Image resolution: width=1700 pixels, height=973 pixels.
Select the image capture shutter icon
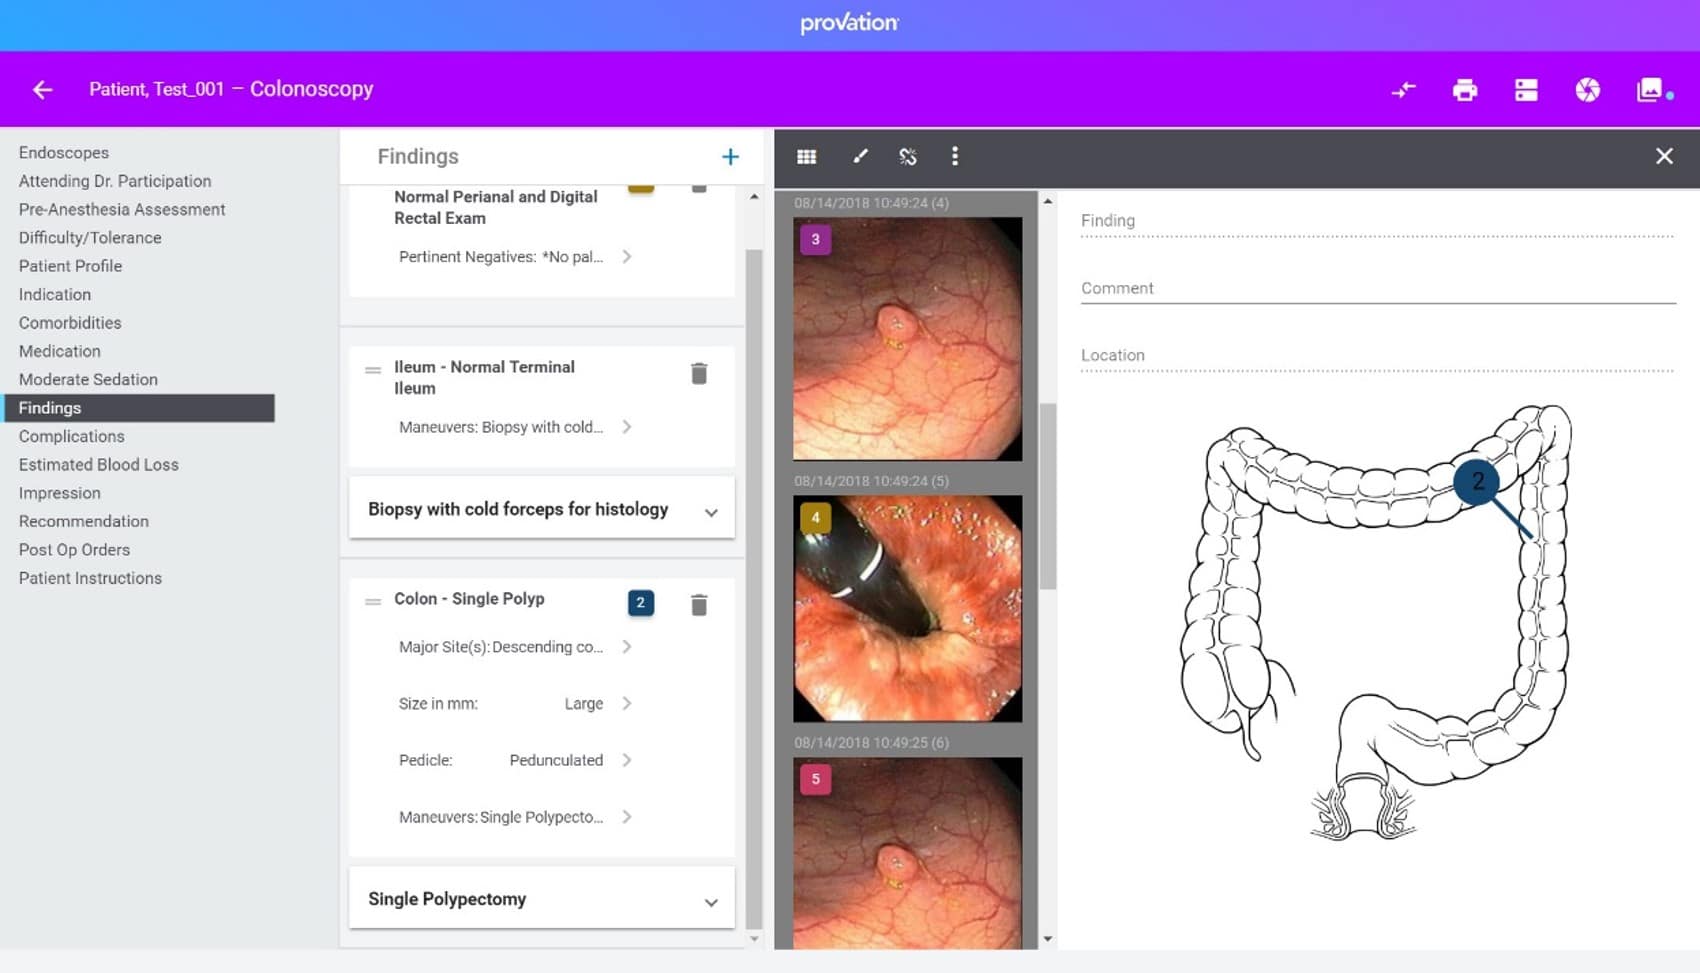coord(1587,89)
